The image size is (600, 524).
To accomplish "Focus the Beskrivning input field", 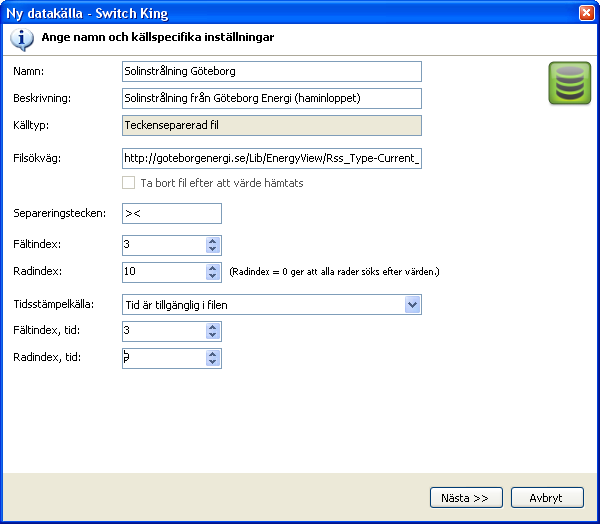I will pyautogui.click(x=272, y=98).
